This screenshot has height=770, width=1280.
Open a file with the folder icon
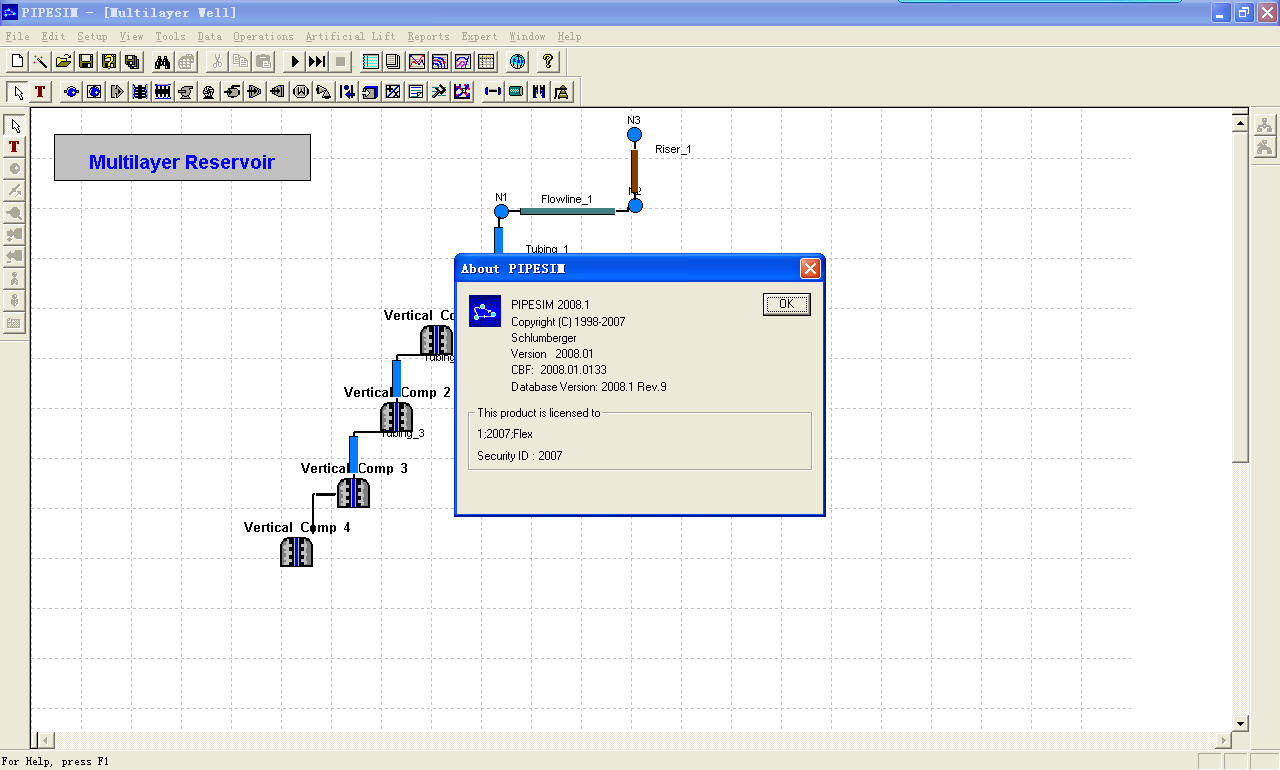[63, 61]
